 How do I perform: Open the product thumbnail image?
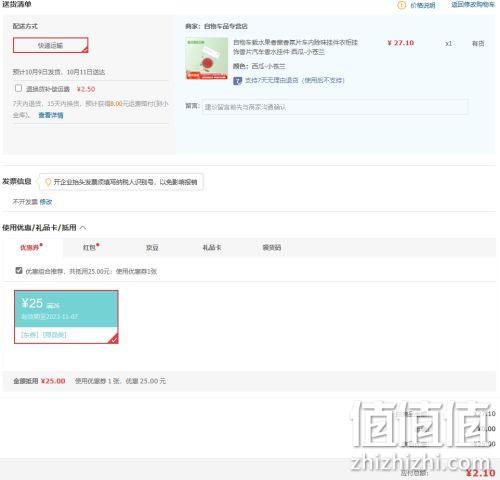206,58
